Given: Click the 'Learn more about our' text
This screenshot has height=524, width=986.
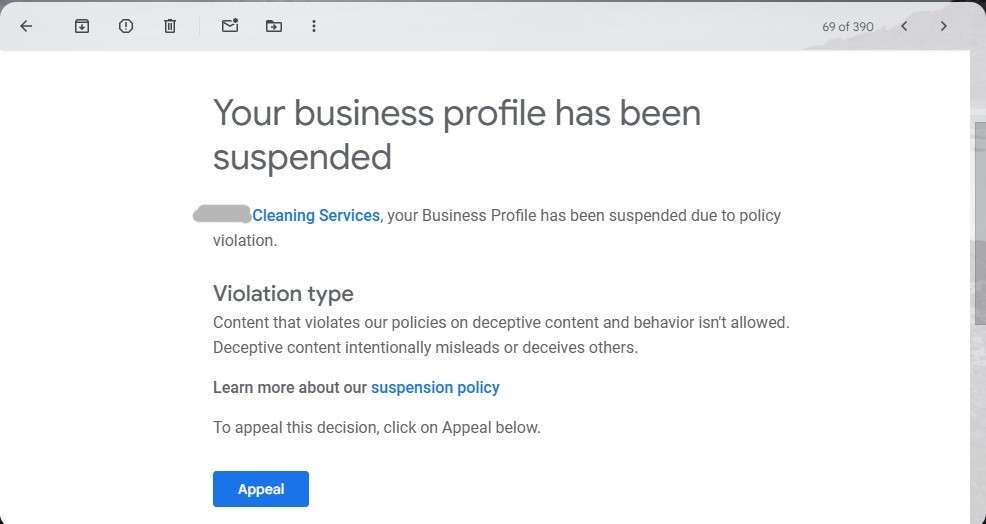Looking at the screenshot, I should pos(290,387).
